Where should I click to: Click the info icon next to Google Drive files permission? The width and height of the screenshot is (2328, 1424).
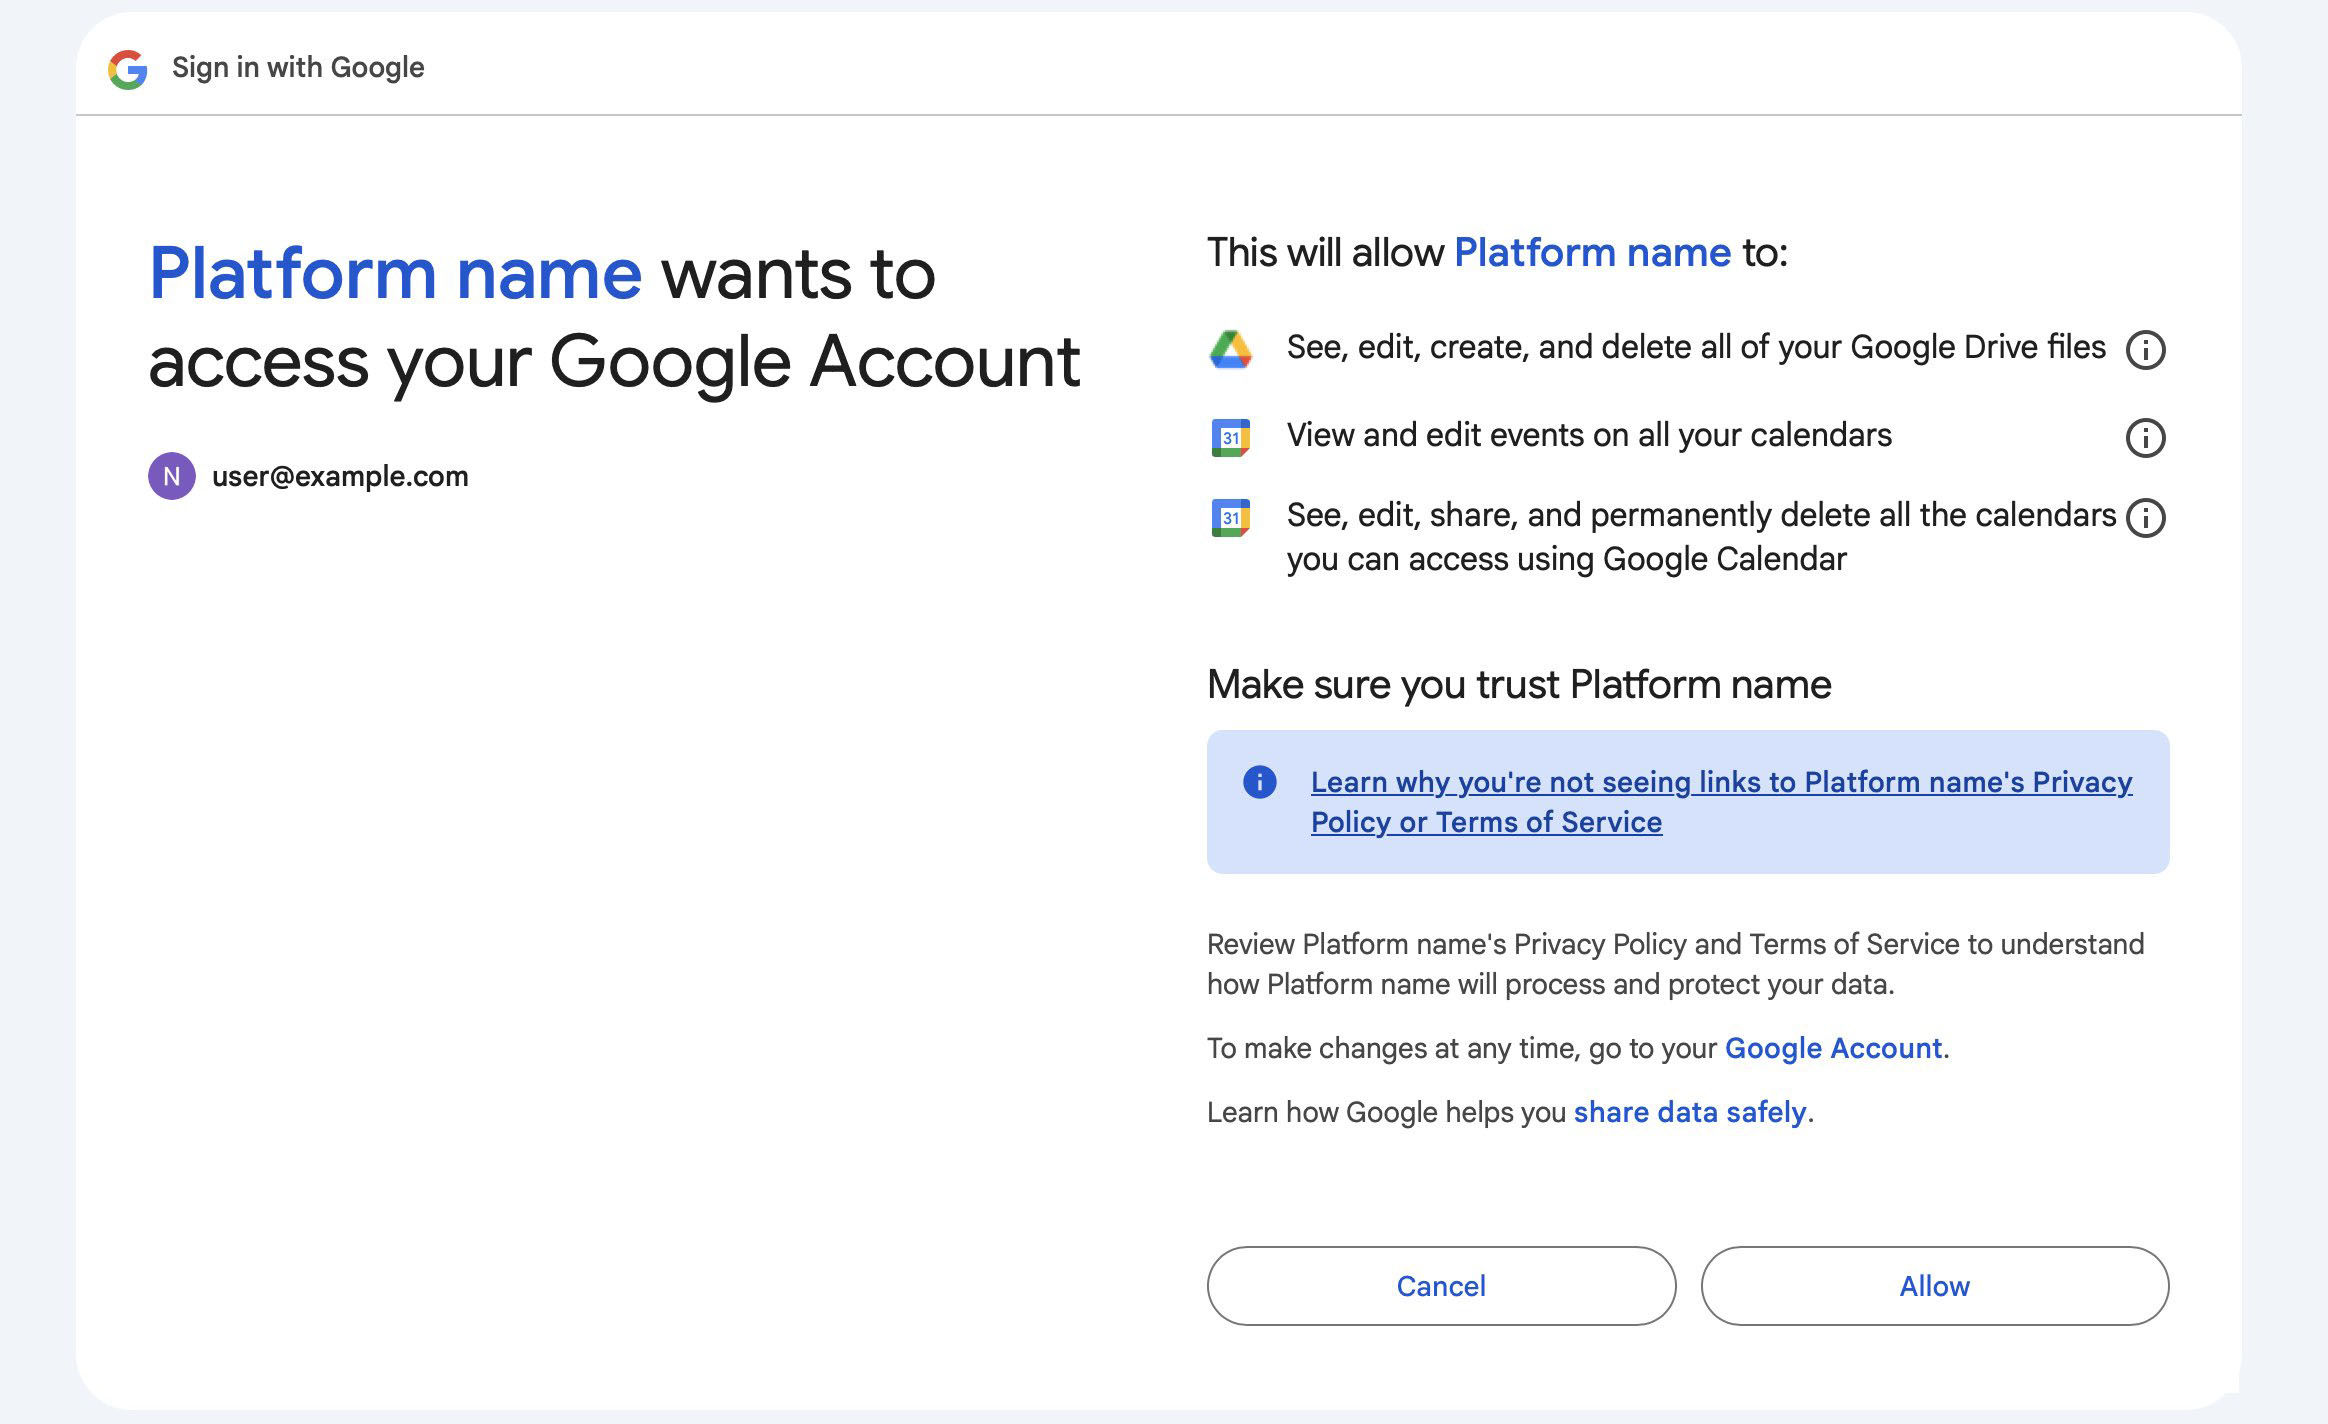coord(2146,349)
